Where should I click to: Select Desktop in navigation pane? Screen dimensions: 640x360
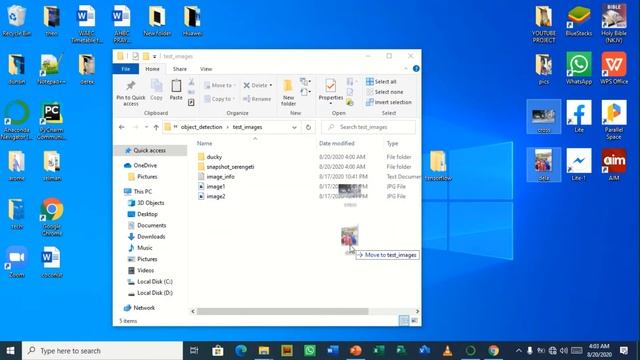pyautogui.click(x=147, y=214)
